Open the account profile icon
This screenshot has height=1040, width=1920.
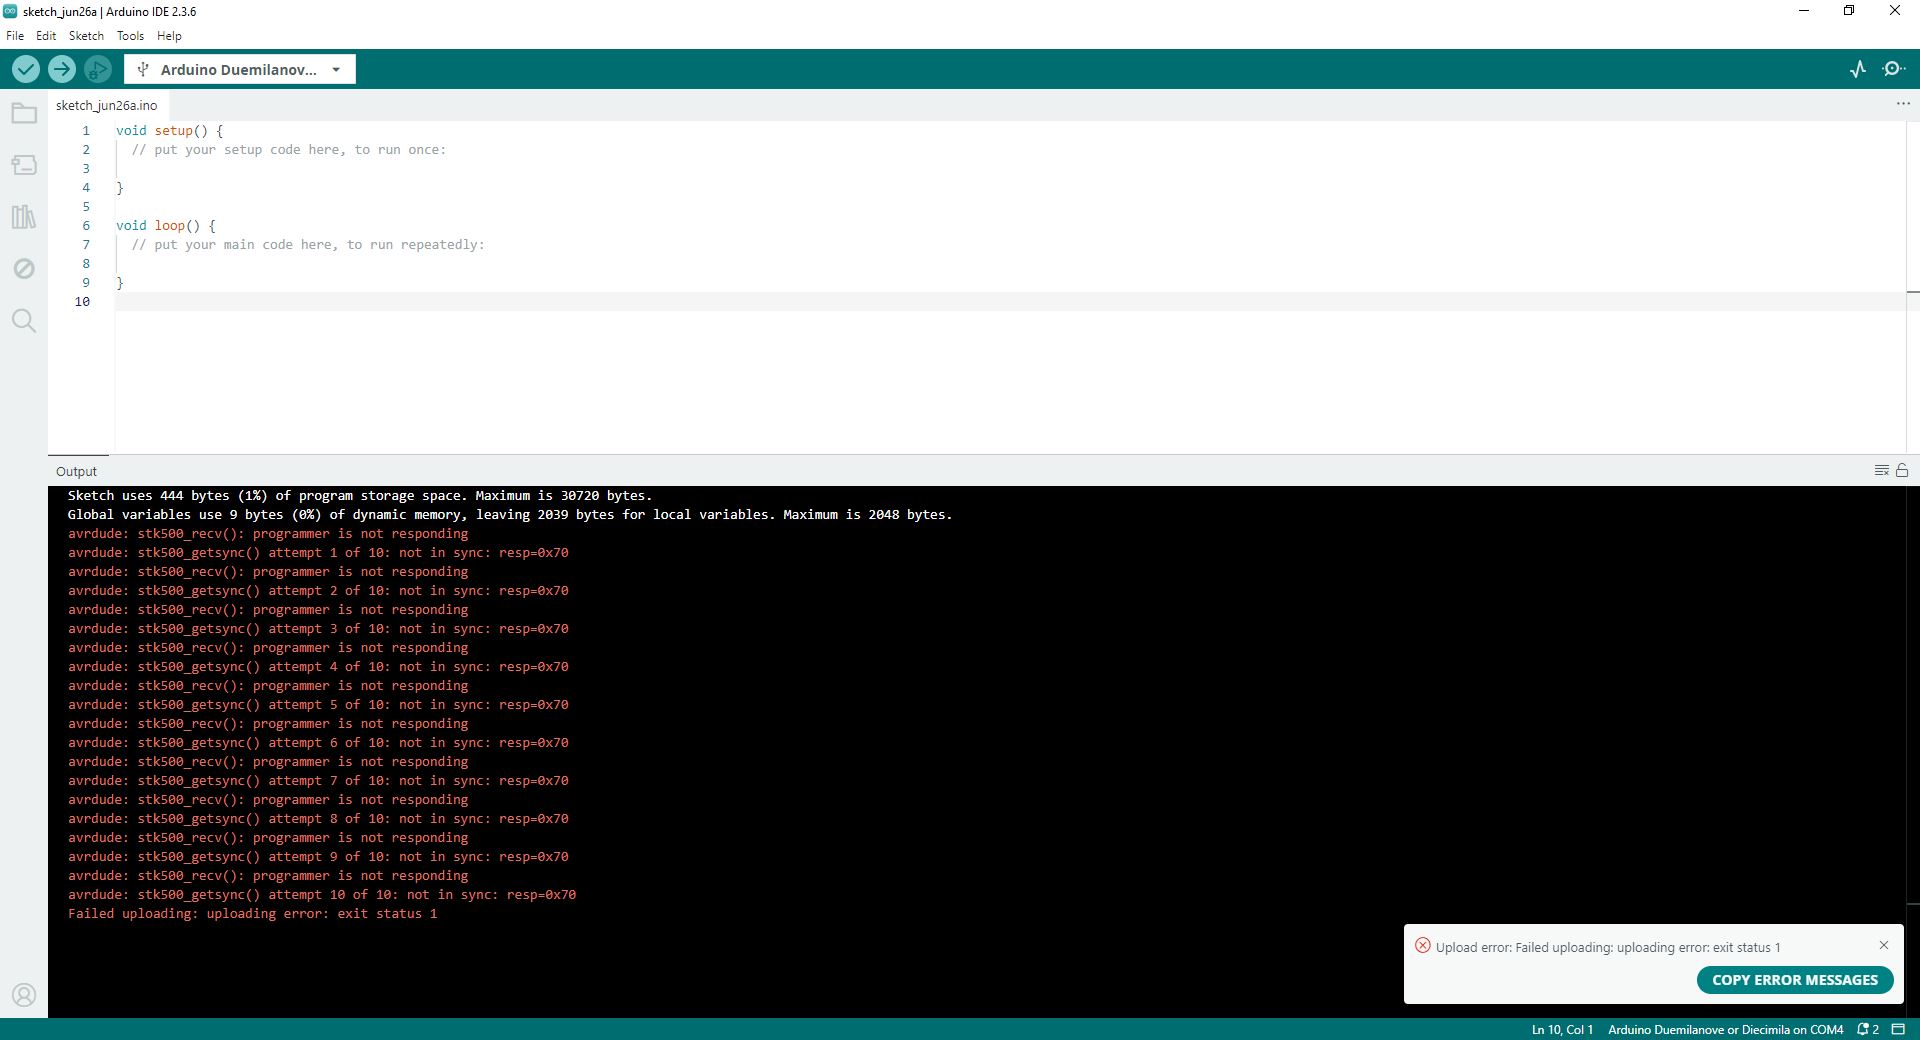[x=24, y=995]
